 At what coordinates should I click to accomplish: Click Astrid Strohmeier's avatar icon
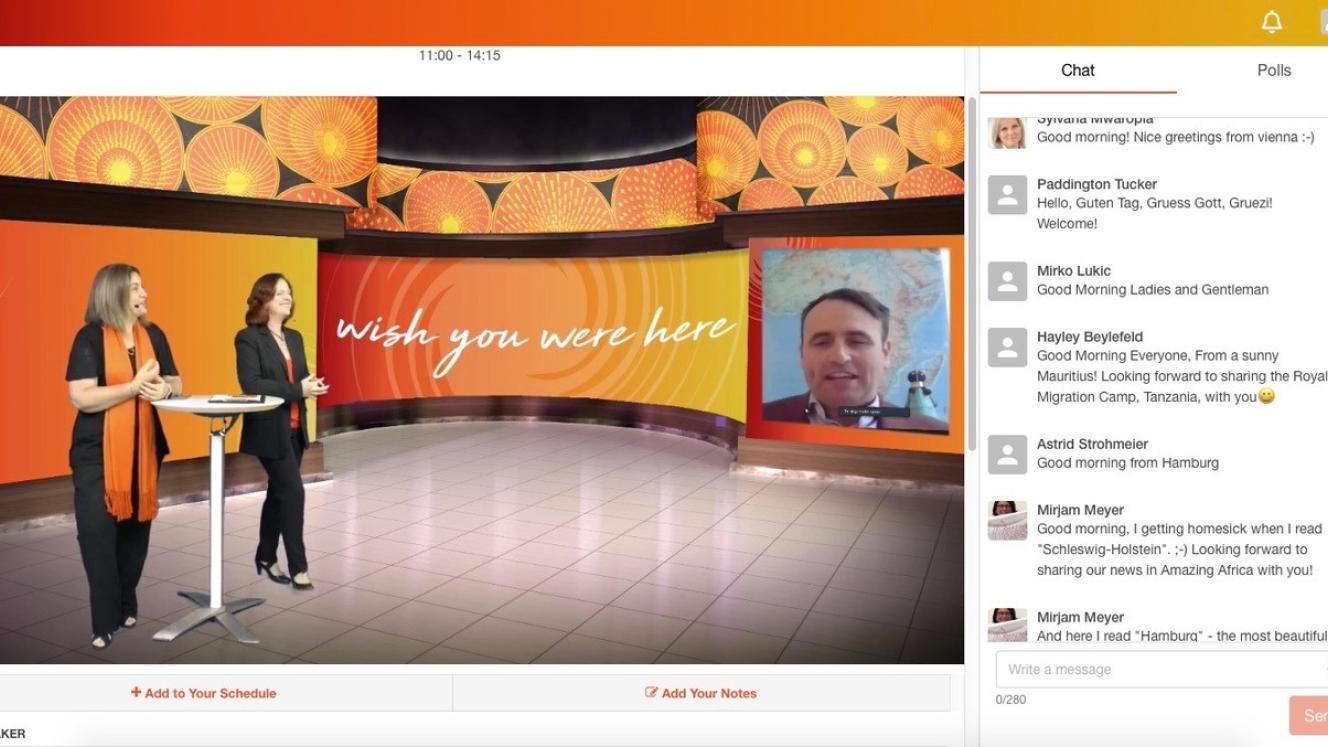[1007, 454]
